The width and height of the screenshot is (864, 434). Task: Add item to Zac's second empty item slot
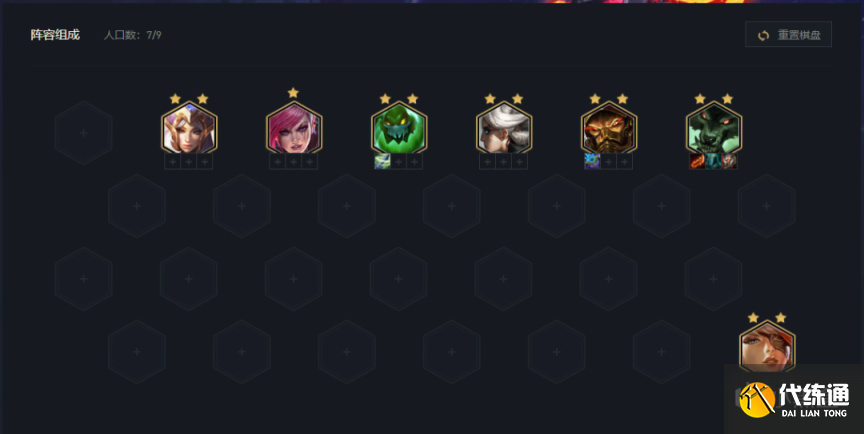coord(414,161)
